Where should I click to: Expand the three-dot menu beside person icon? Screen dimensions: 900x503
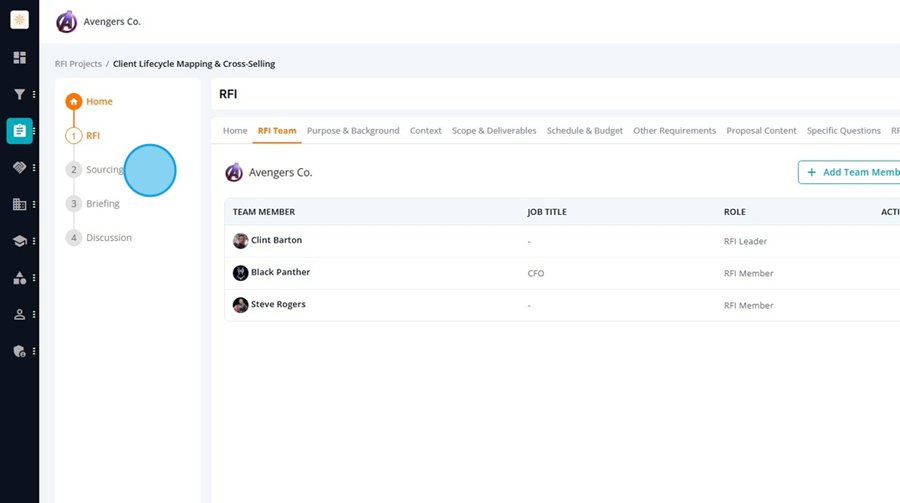coord(34,315)
